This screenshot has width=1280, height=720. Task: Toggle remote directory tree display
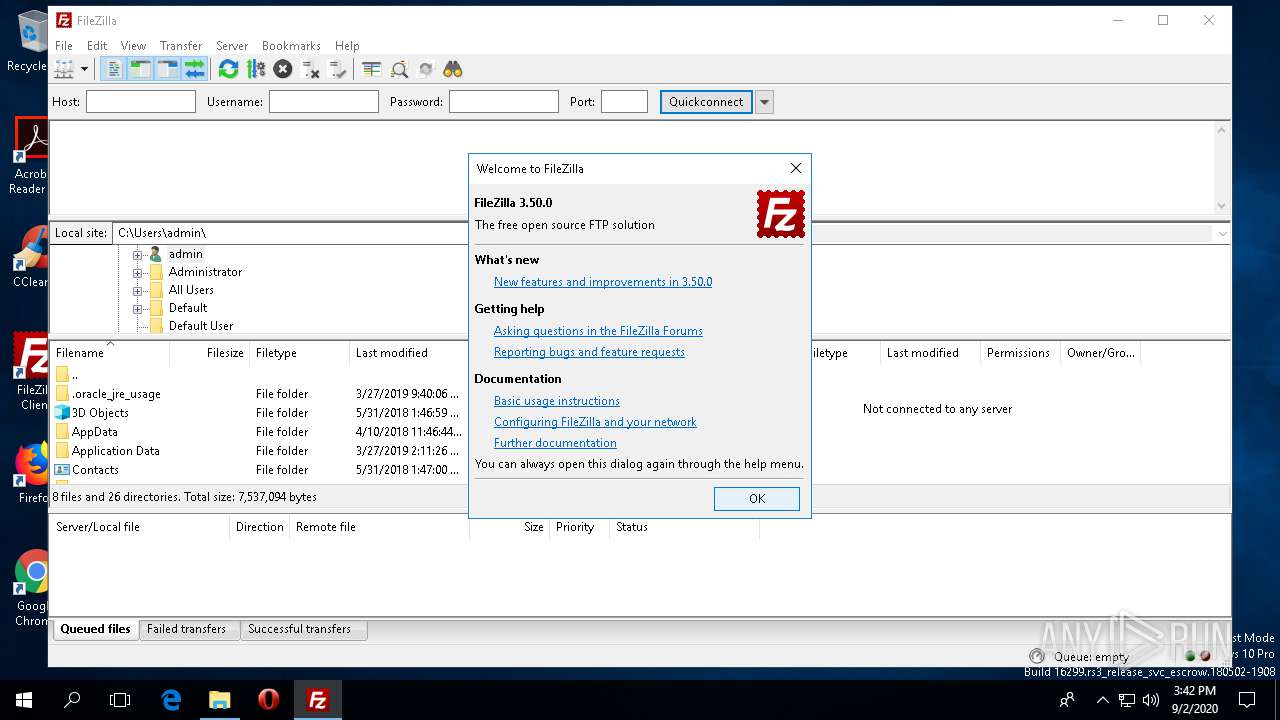click(x=167, y=69)
